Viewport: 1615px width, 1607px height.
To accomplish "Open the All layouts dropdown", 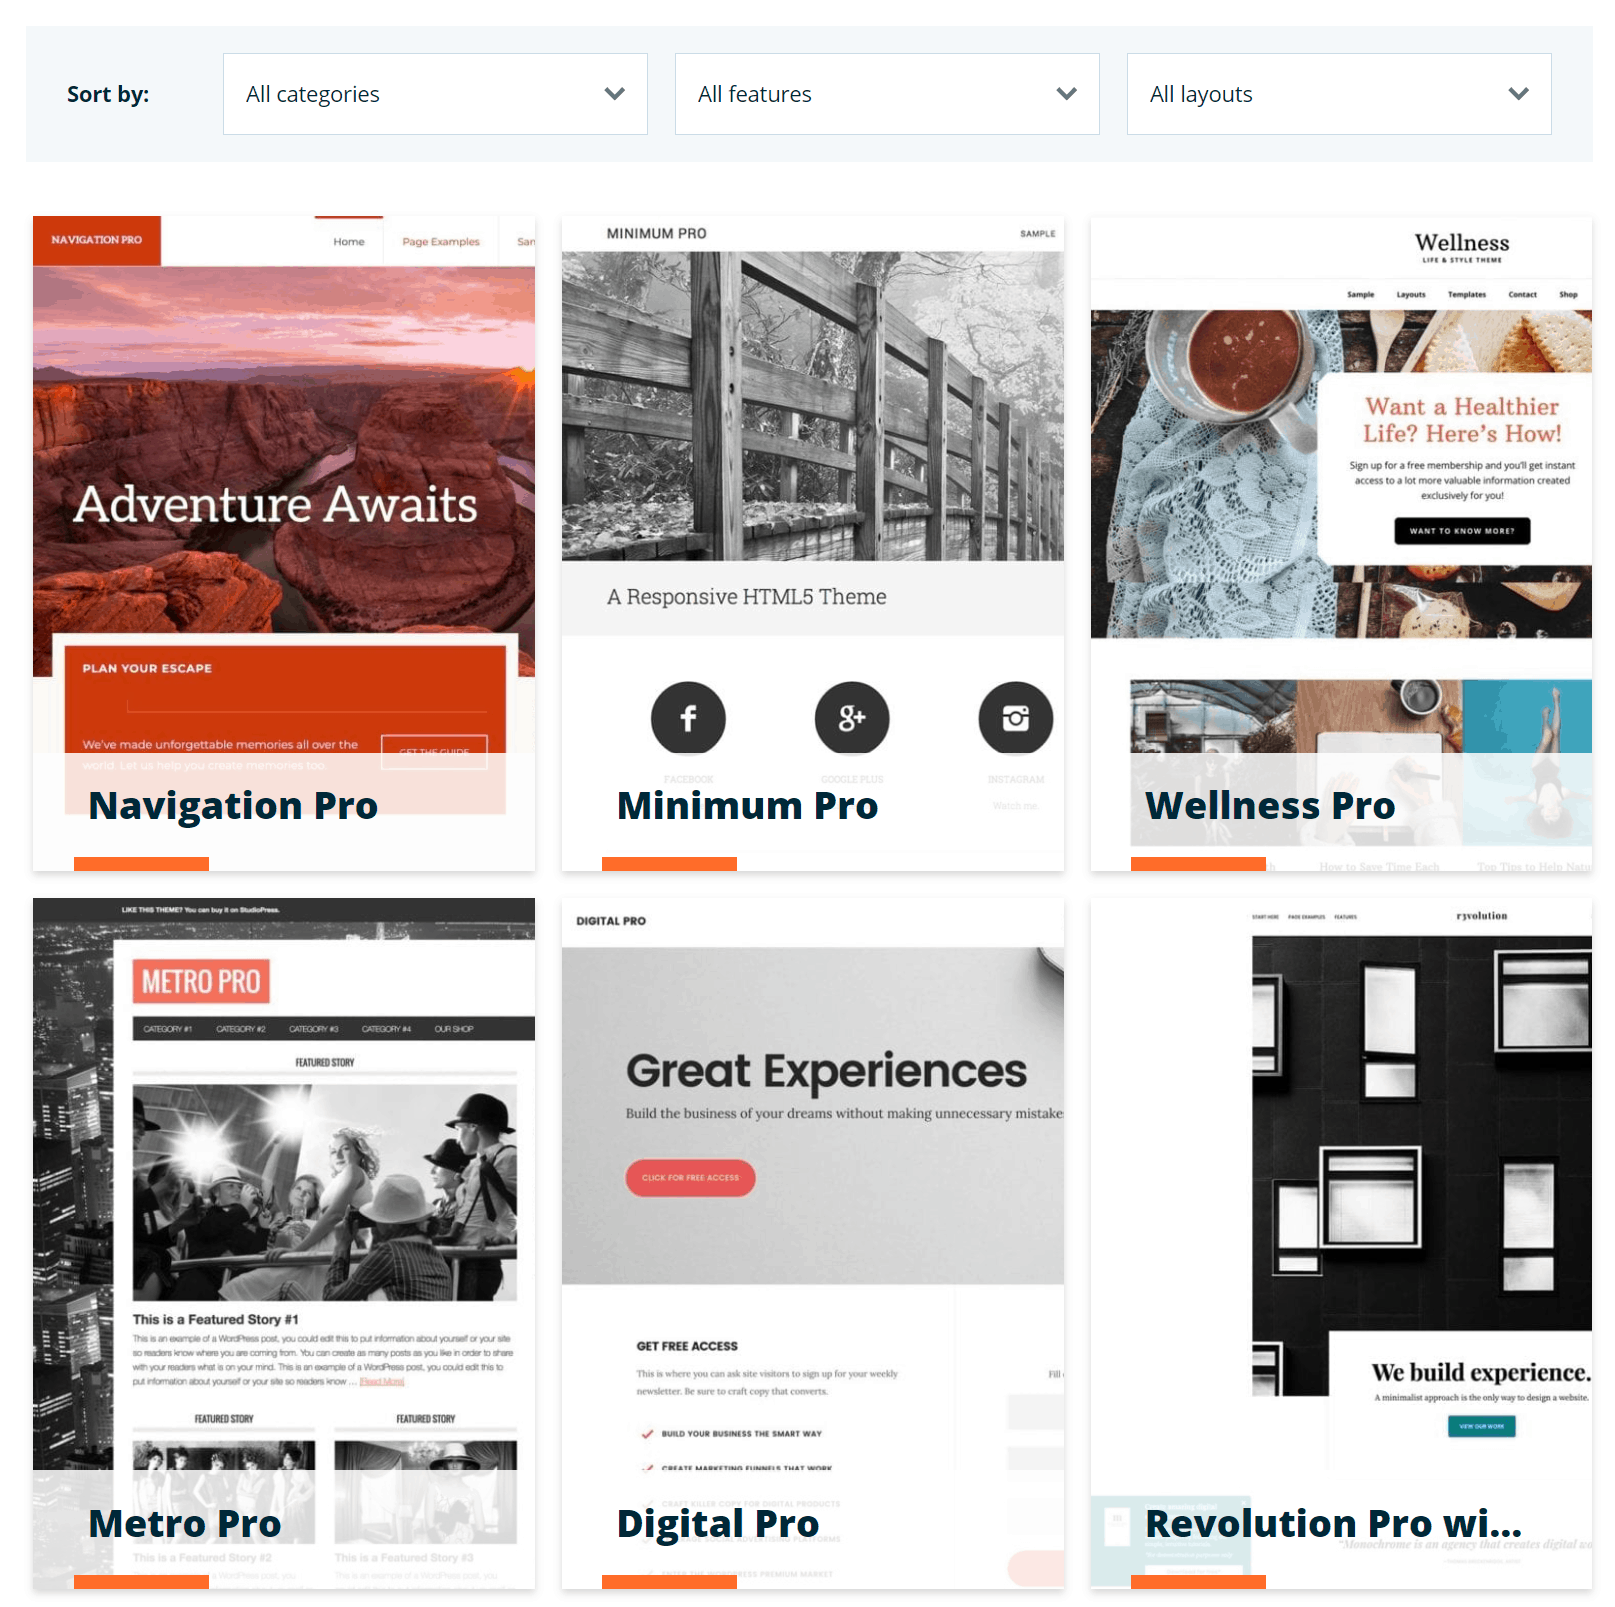I will (x=1339, y=94).
